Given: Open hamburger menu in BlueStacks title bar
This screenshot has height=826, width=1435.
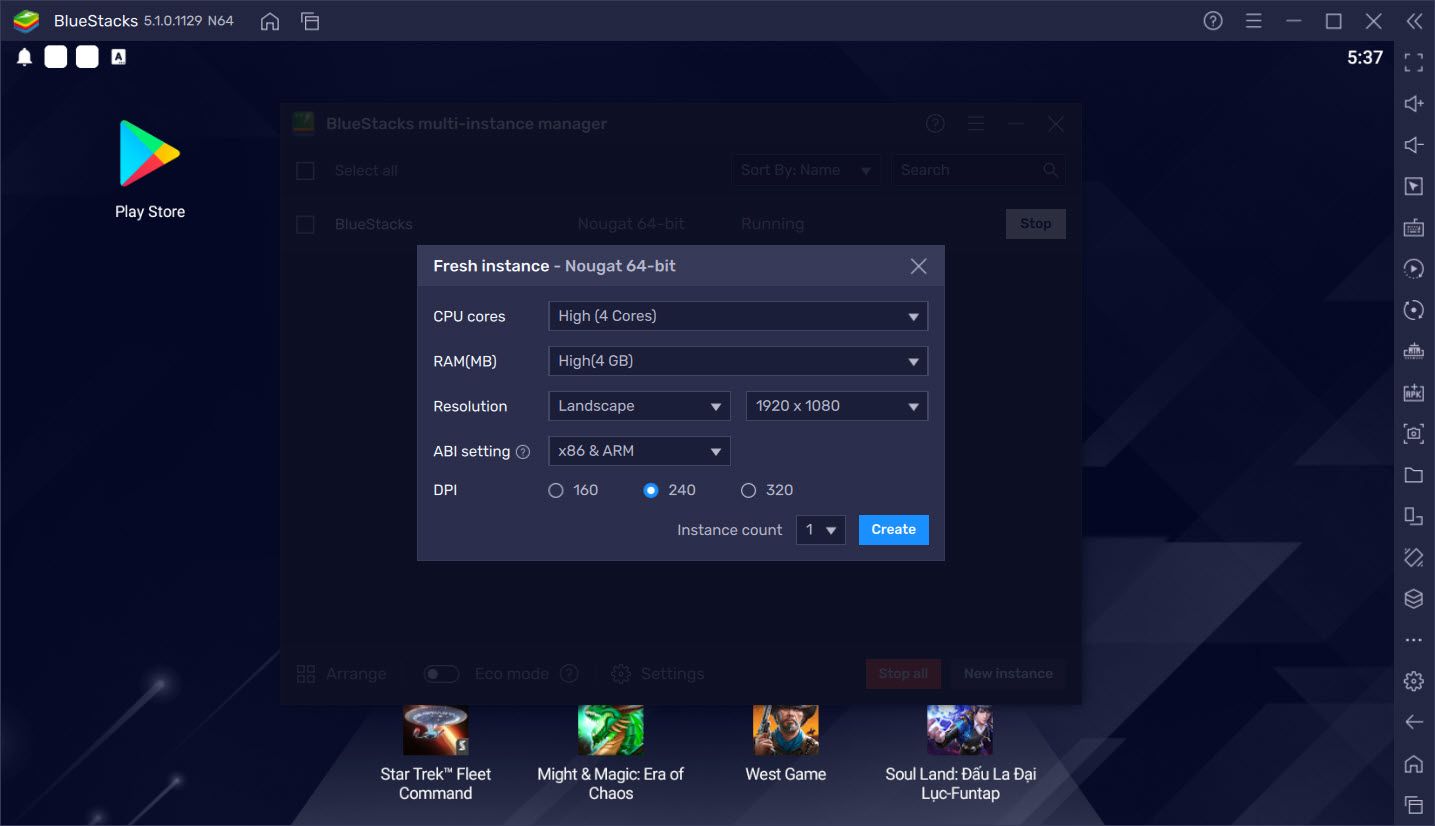Looking at the screenshot, I should (1253, 21).
